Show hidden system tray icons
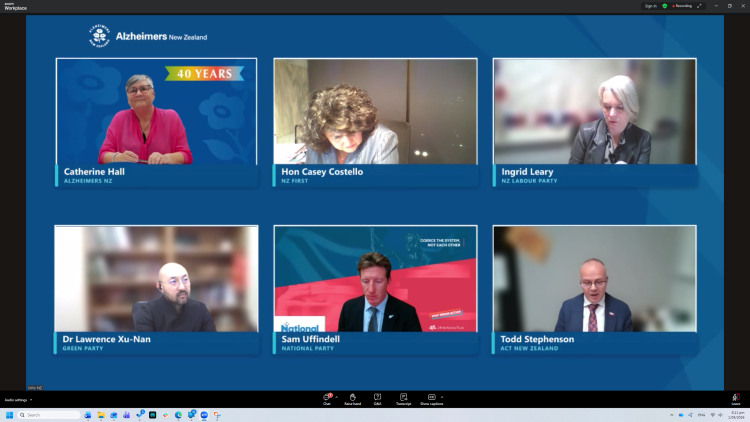The width and height of the screenshot is (750, 422). (x=672, y=415)
